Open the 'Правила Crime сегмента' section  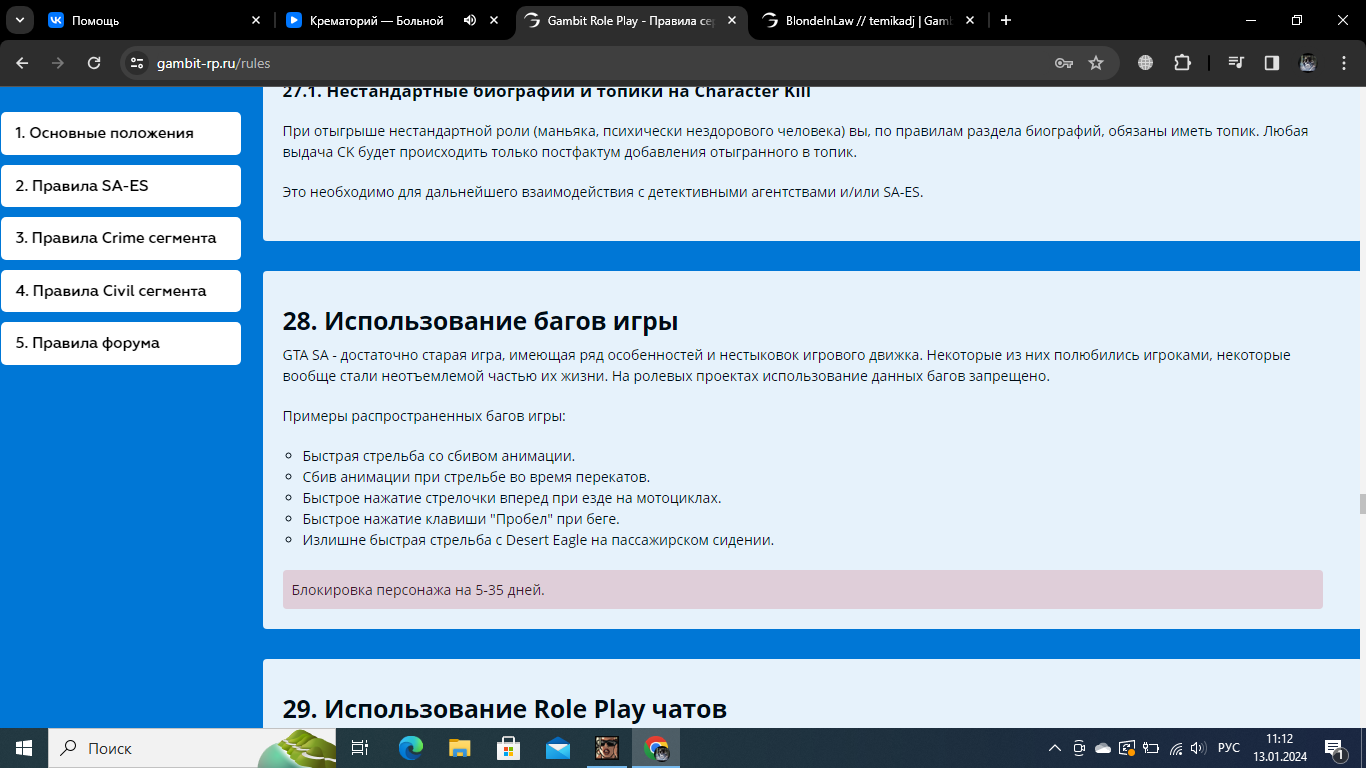(121, 238)
